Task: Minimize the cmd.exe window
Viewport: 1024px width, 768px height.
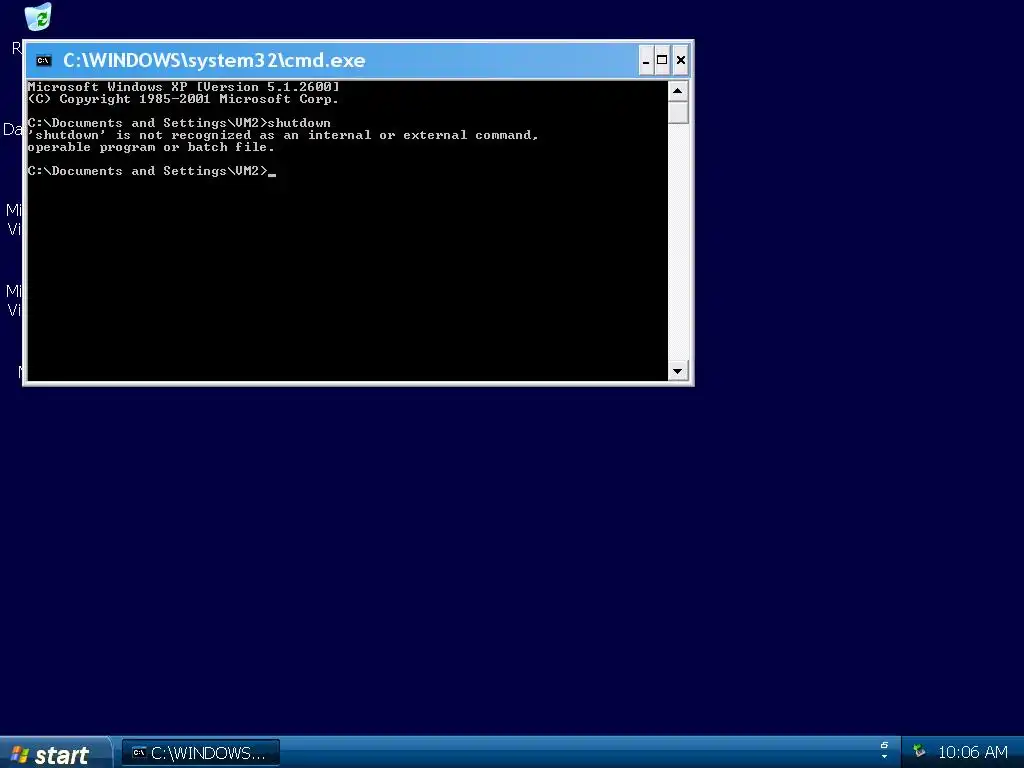Action: click(x=646, y=61)
